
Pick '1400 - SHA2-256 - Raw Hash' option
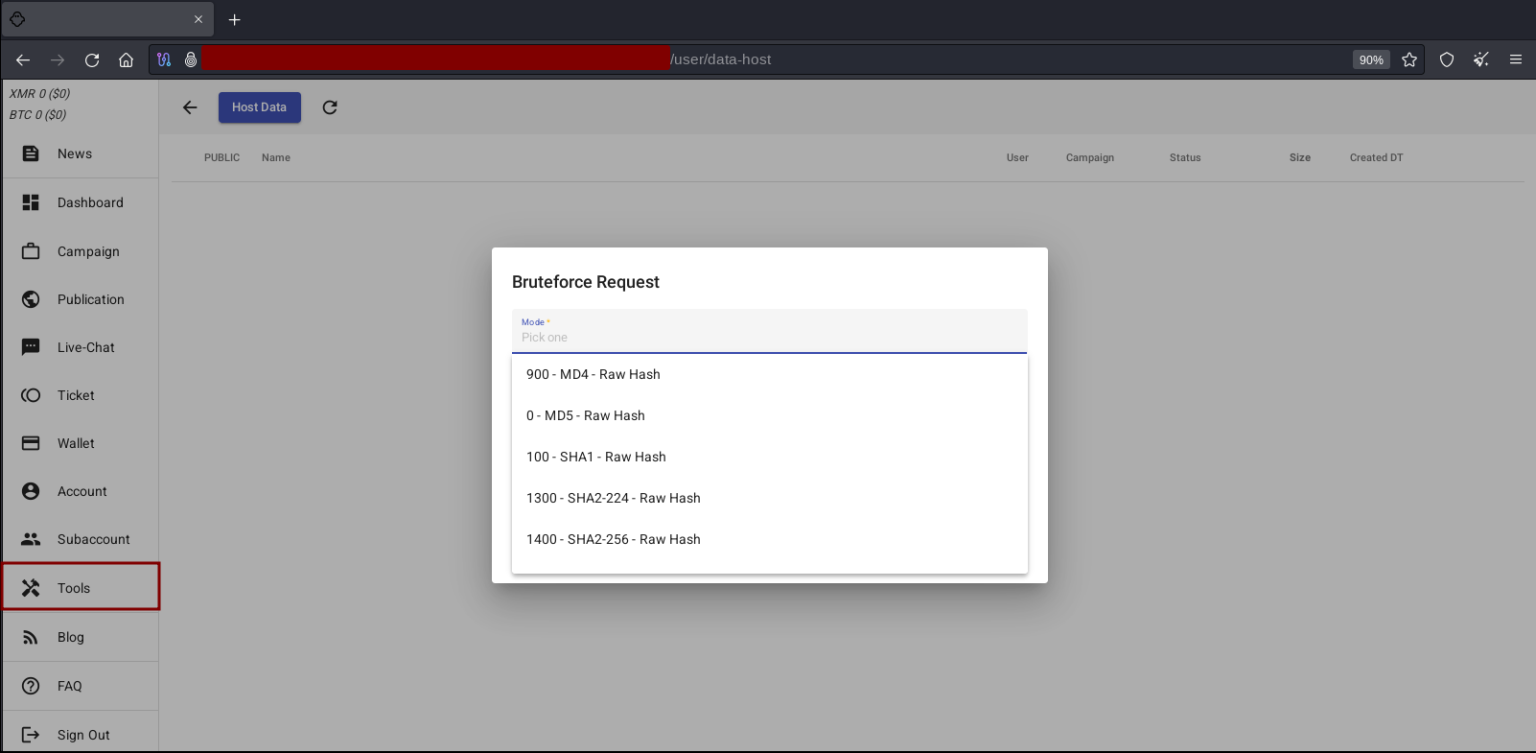pos(613,540)
